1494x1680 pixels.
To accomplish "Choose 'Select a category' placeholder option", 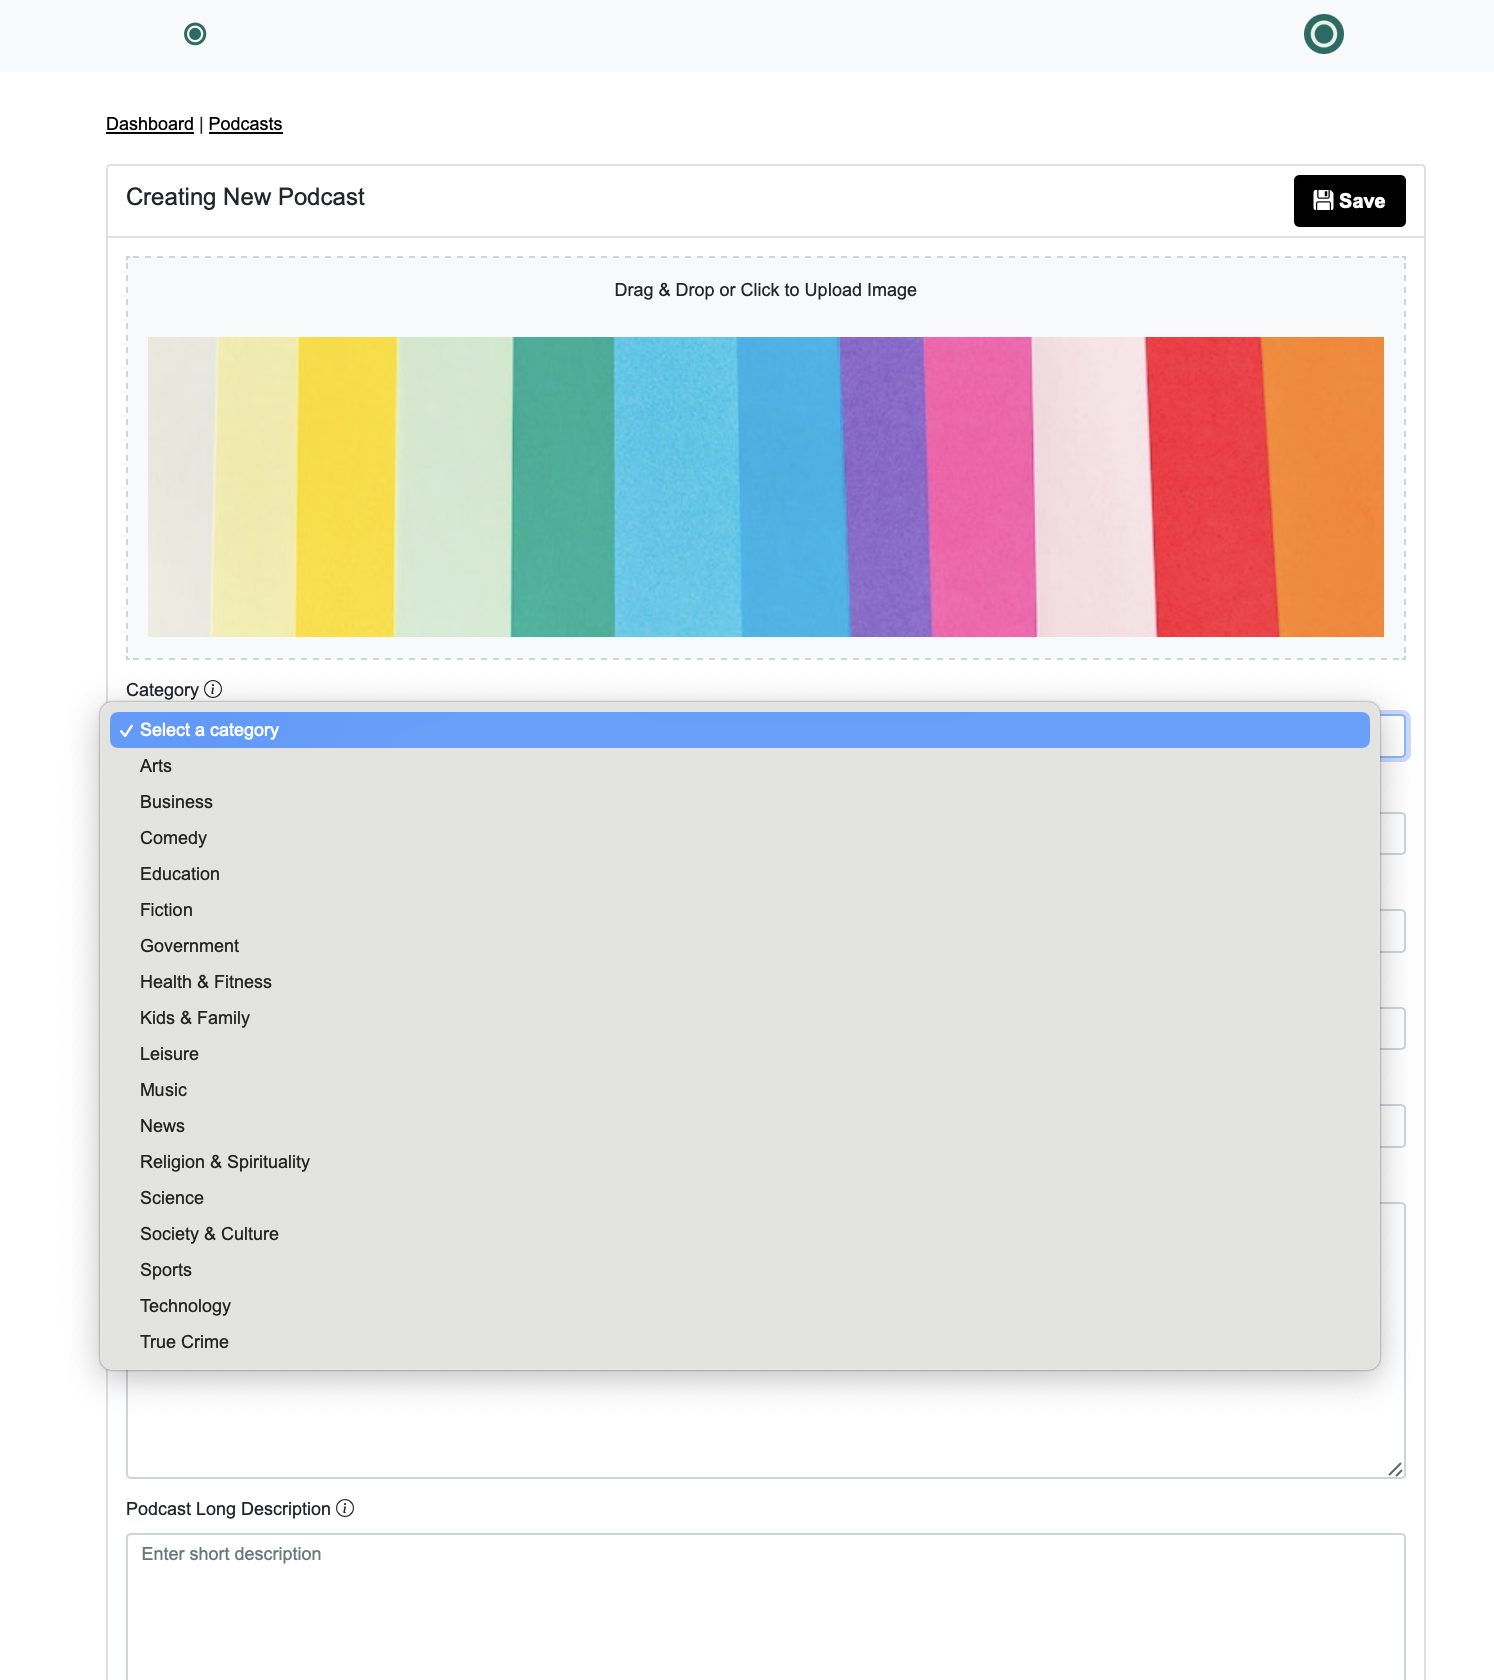I will (x=740, y=730).
